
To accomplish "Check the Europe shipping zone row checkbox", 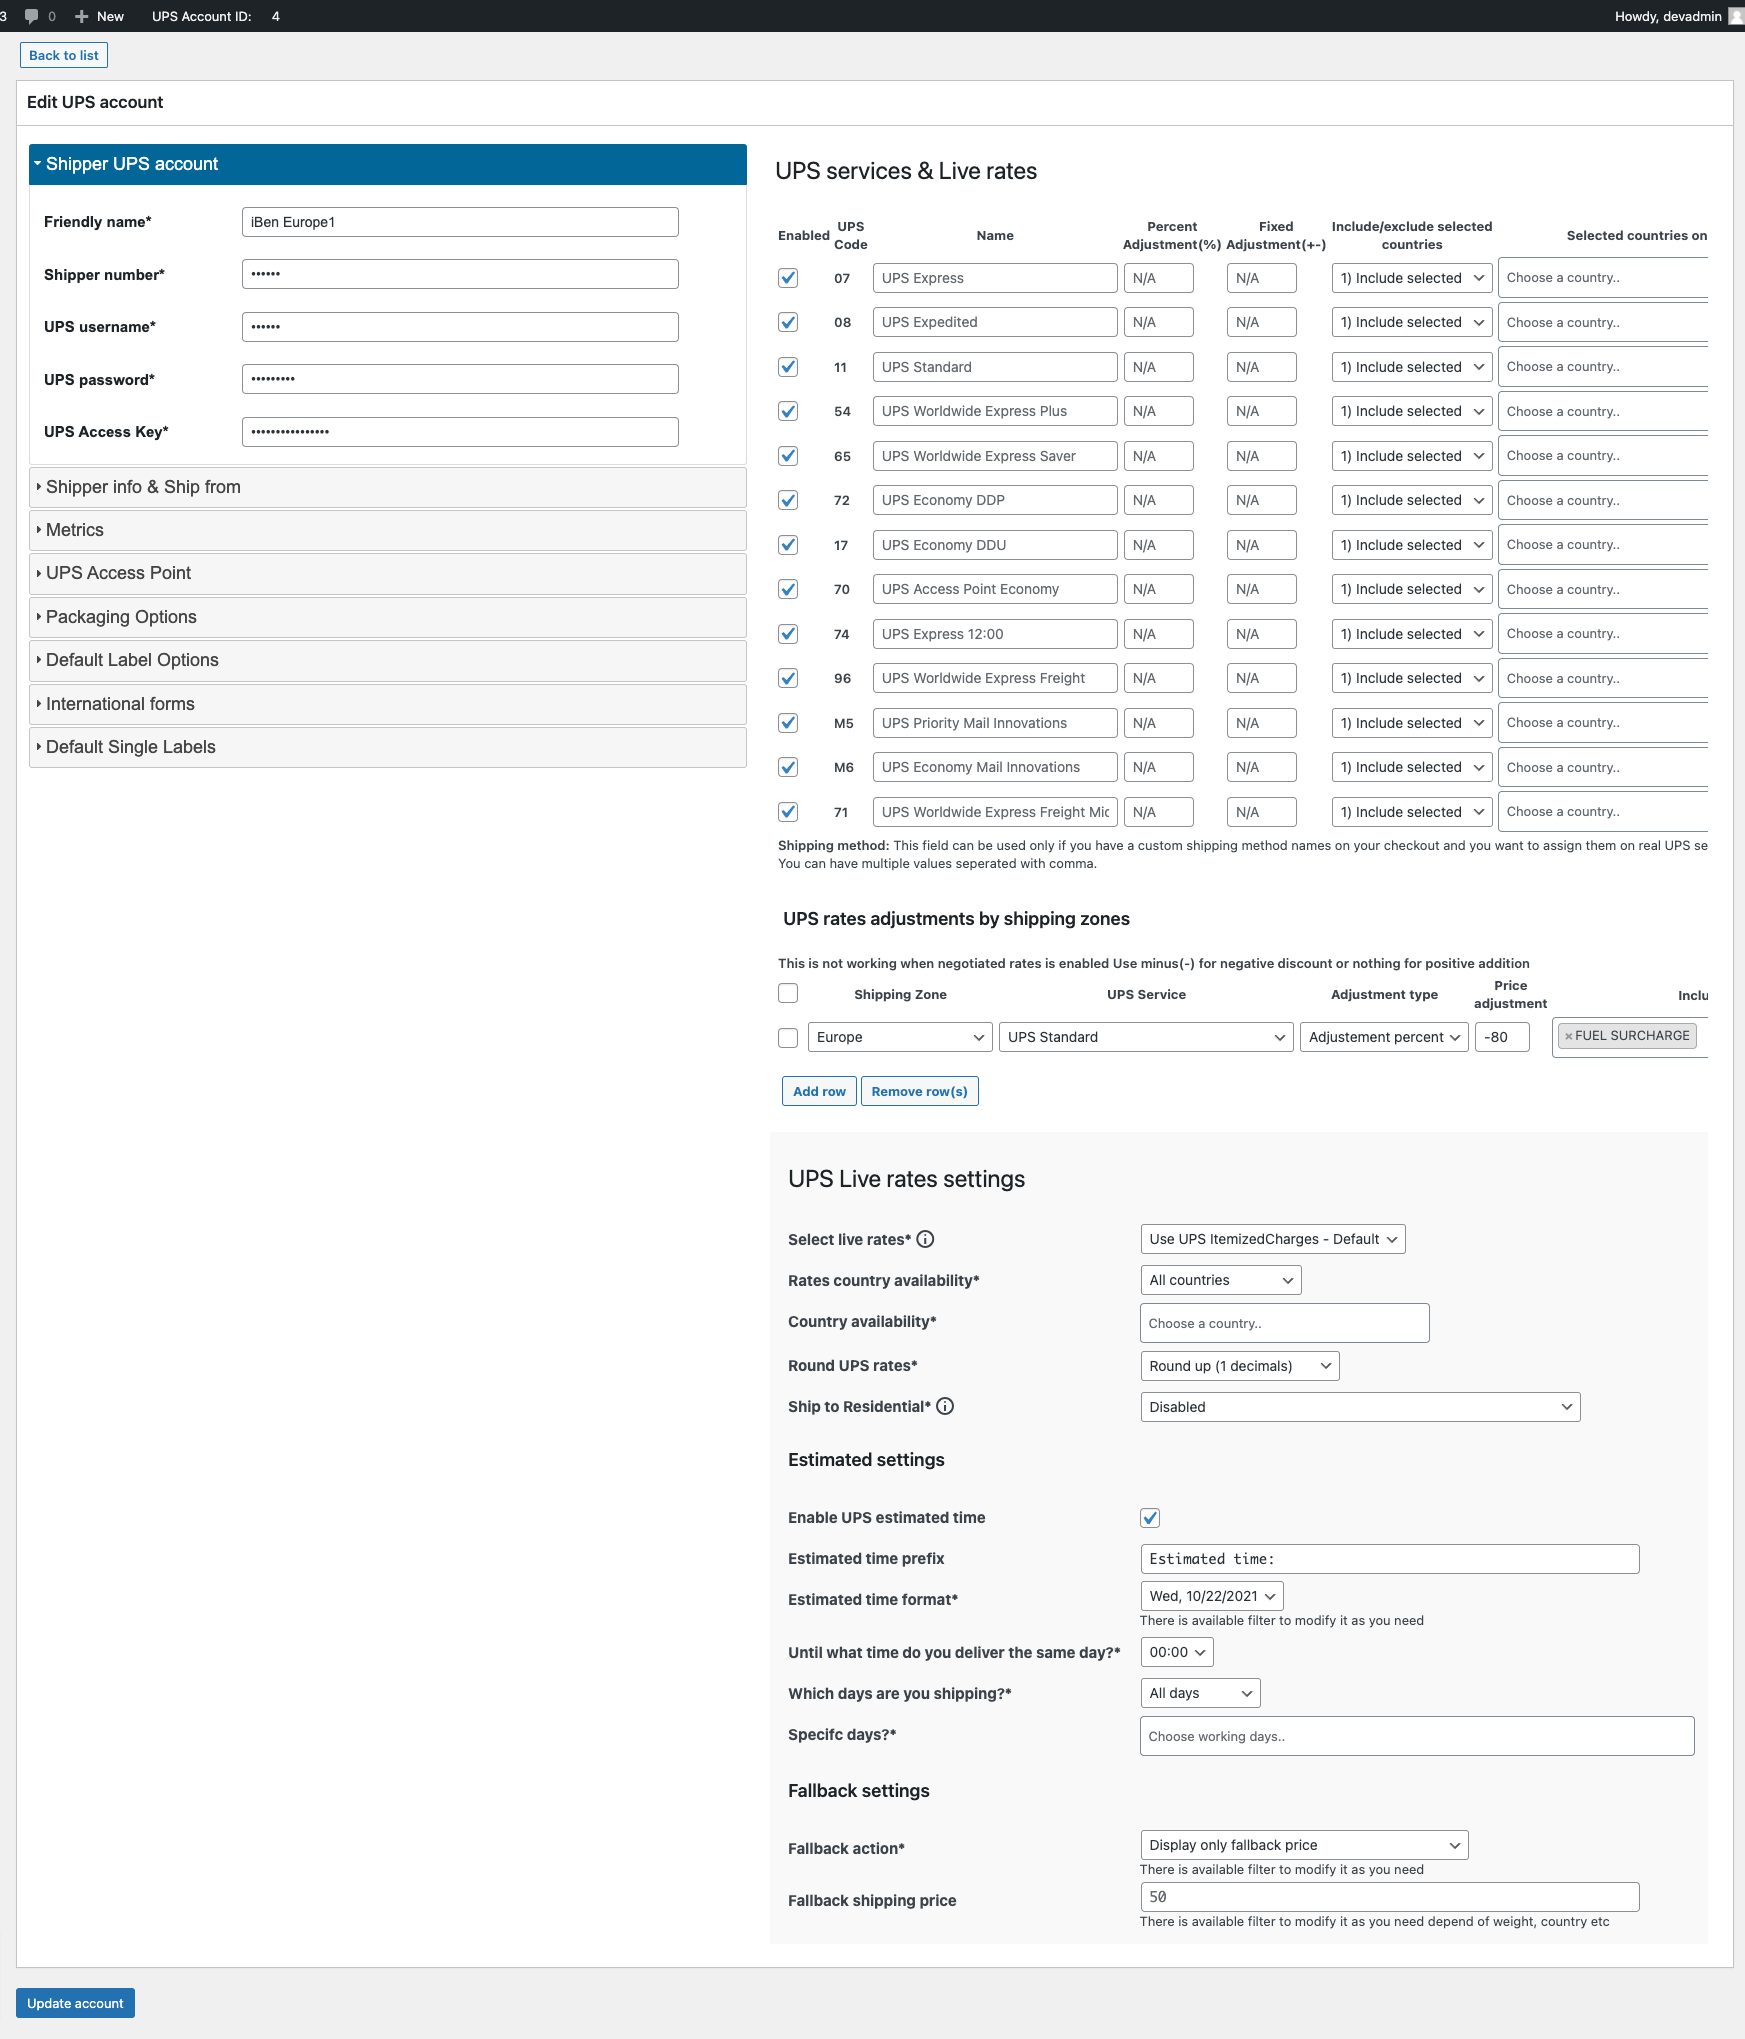I will pos(788,1037).
